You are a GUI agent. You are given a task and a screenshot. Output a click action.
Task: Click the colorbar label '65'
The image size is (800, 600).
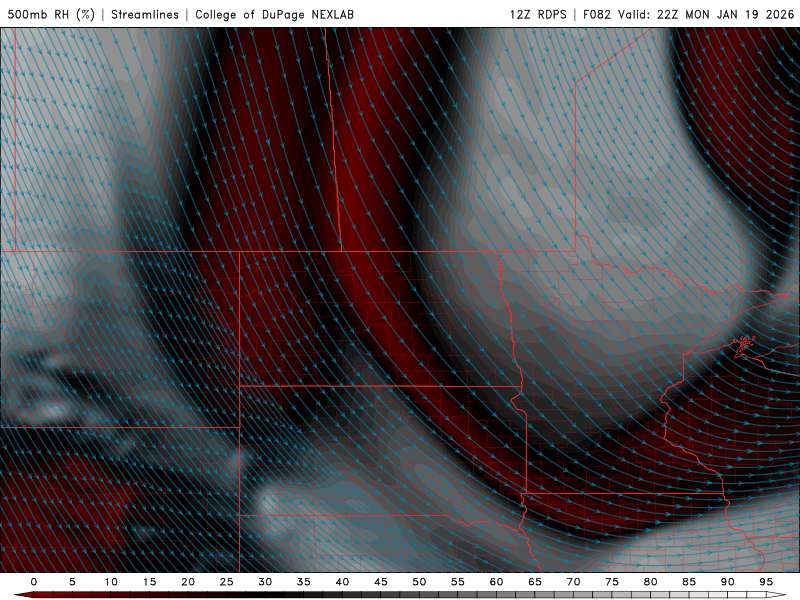coord(535,582)
